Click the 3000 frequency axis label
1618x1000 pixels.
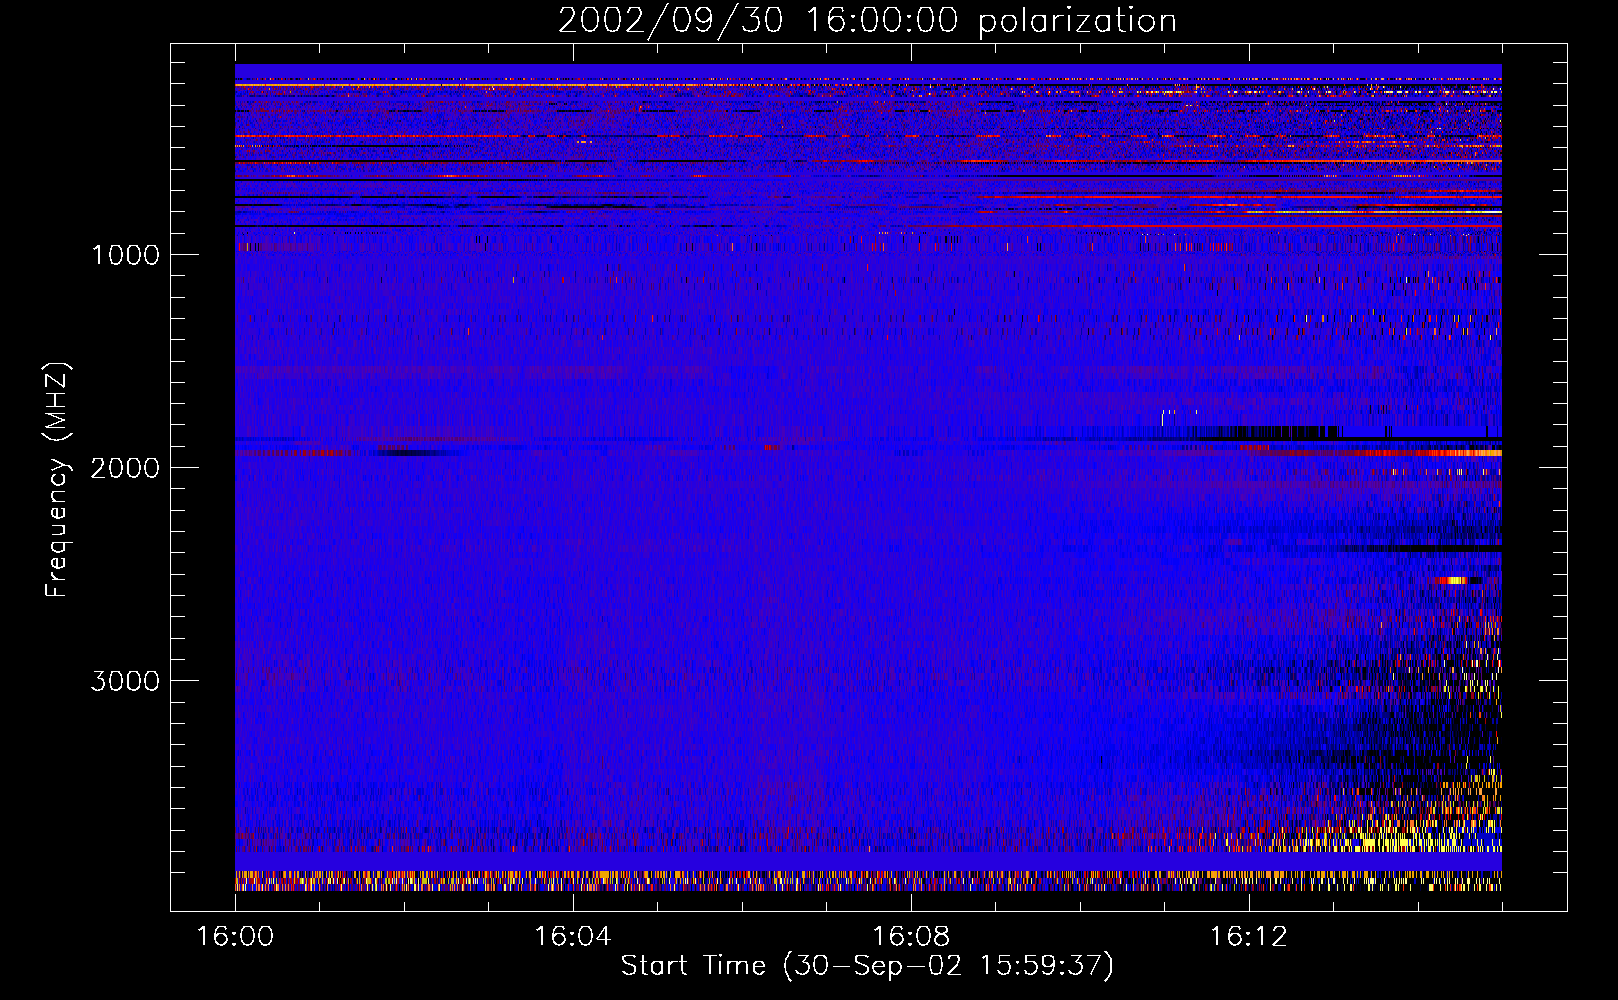click(126, 681)
